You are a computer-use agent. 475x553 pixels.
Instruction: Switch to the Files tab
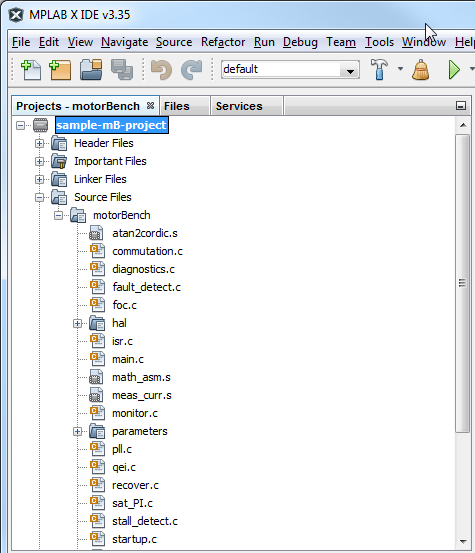pos(185,106)
